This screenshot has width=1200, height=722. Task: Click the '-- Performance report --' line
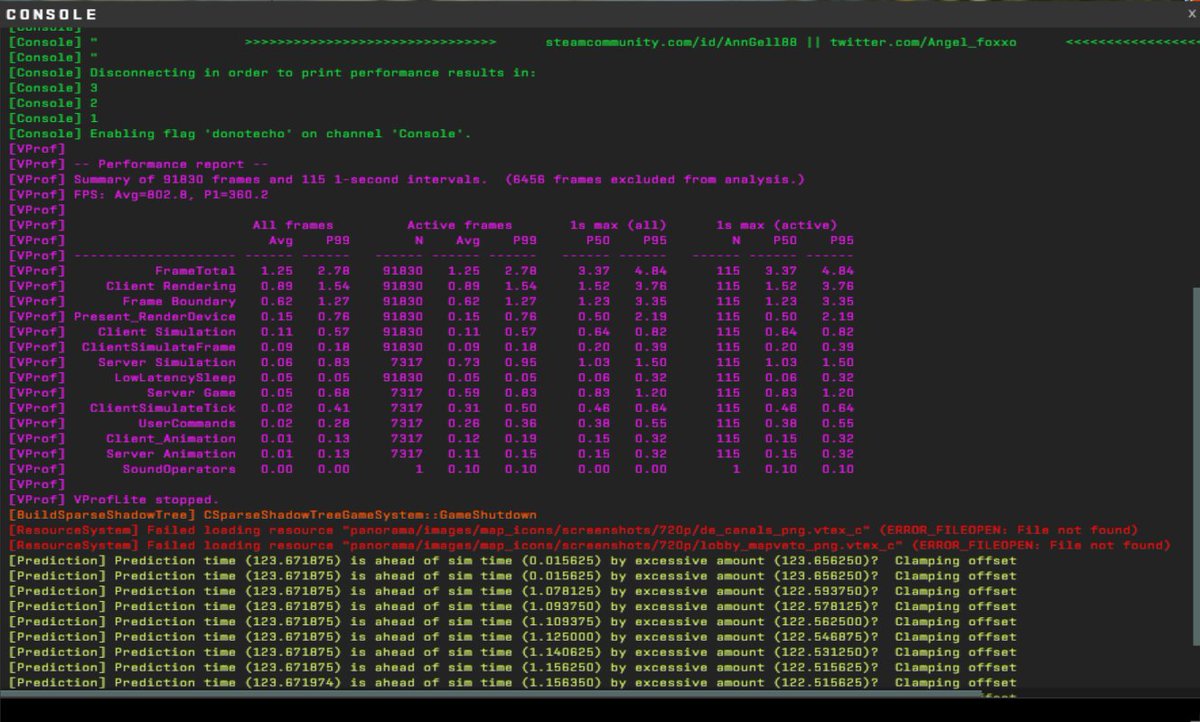coord(138,164)
